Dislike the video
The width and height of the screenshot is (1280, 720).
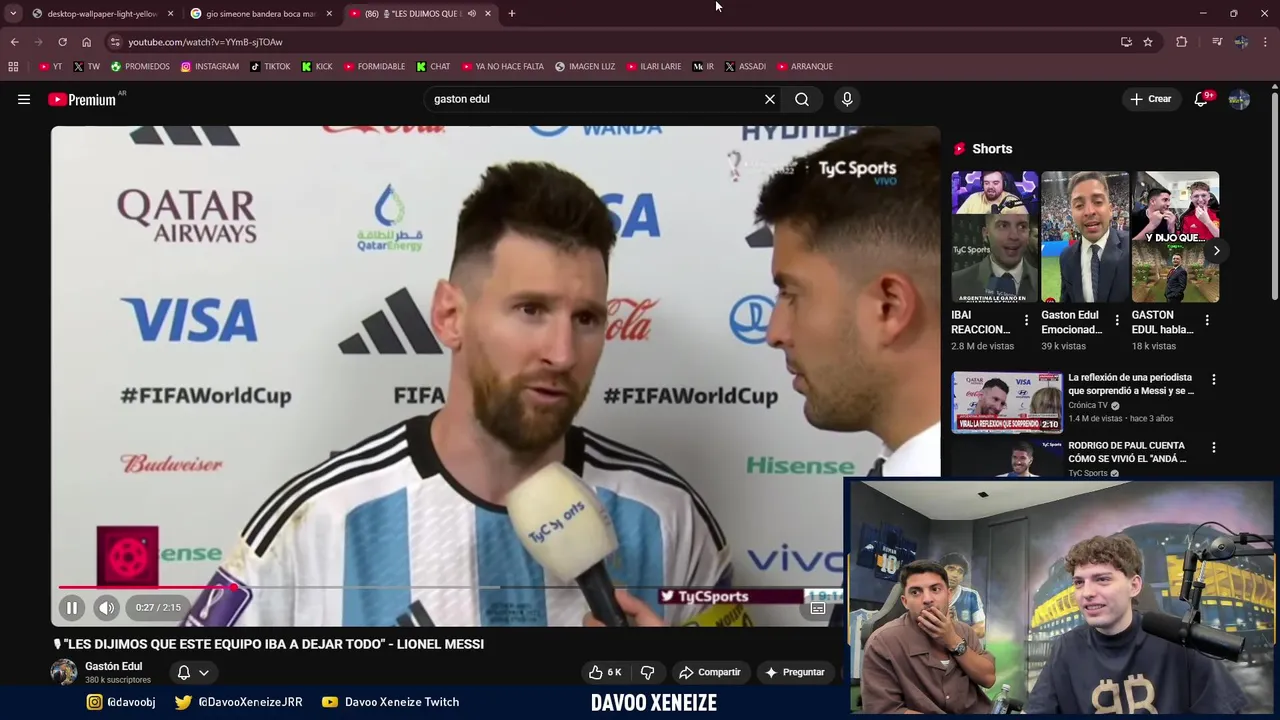[648, 672]
